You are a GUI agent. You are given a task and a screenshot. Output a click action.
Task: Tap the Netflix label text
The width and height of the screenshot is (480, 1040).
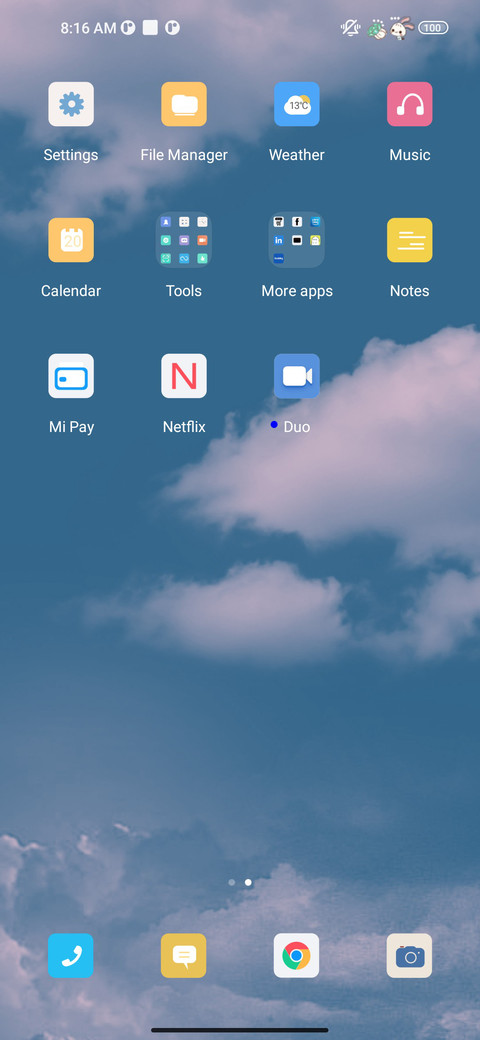point(184,427)
